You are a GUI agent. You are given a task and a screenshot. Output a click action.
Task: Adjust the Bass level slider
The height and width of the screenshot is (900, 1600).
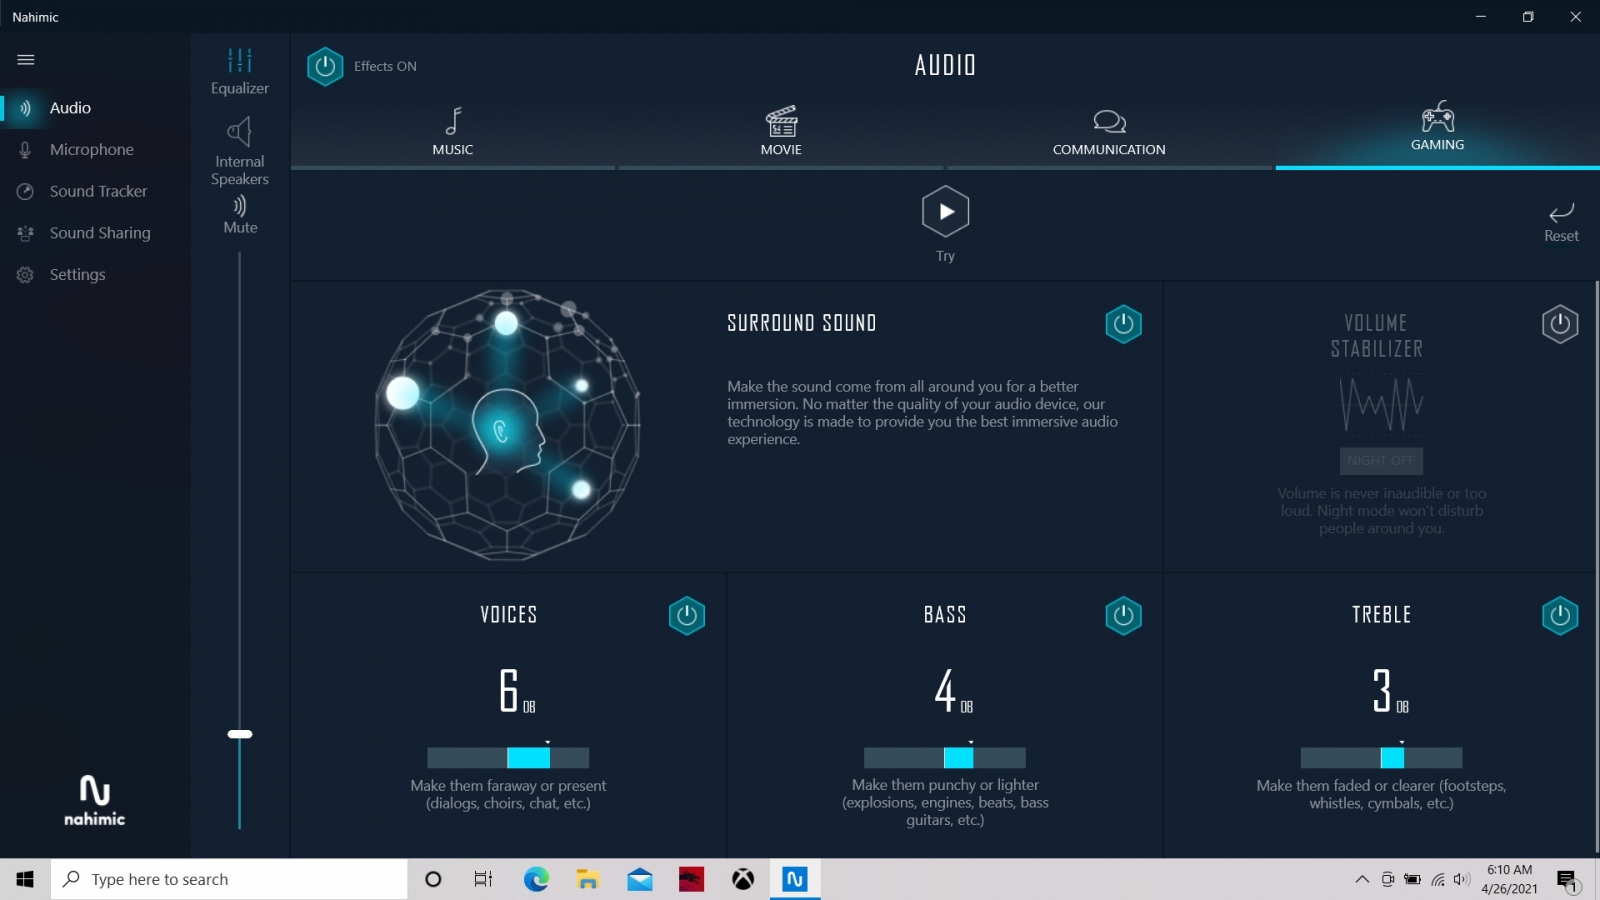(945, 757)
